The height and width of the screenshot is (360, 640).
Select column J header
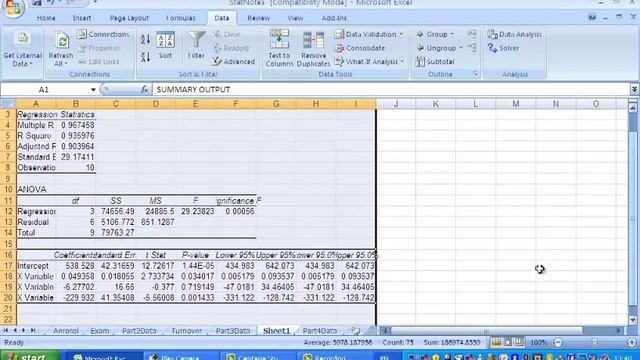(396, 104)
